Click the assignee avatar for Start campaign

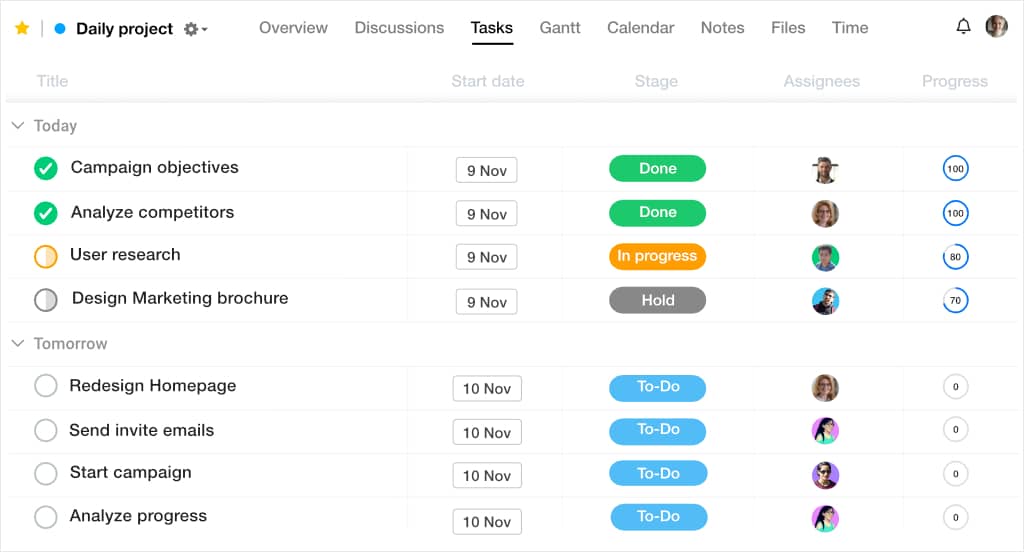coord(824,474)
